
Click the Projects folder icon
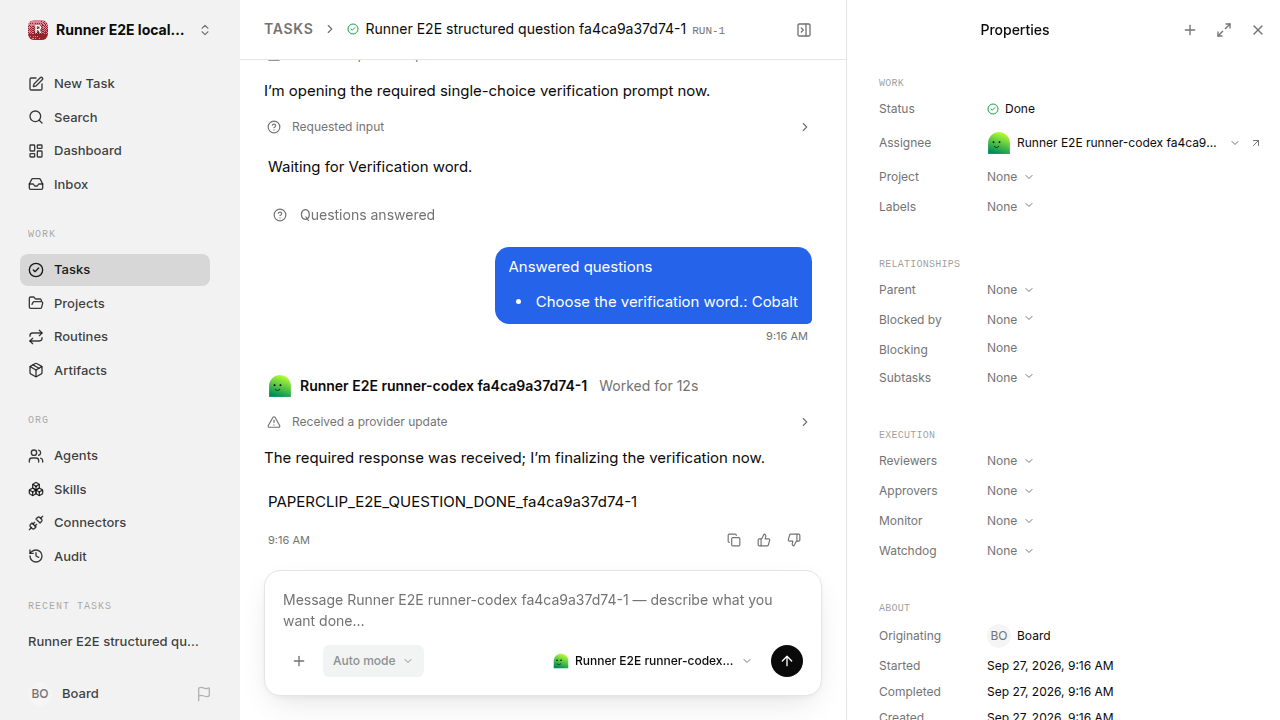tap(36, 303)
